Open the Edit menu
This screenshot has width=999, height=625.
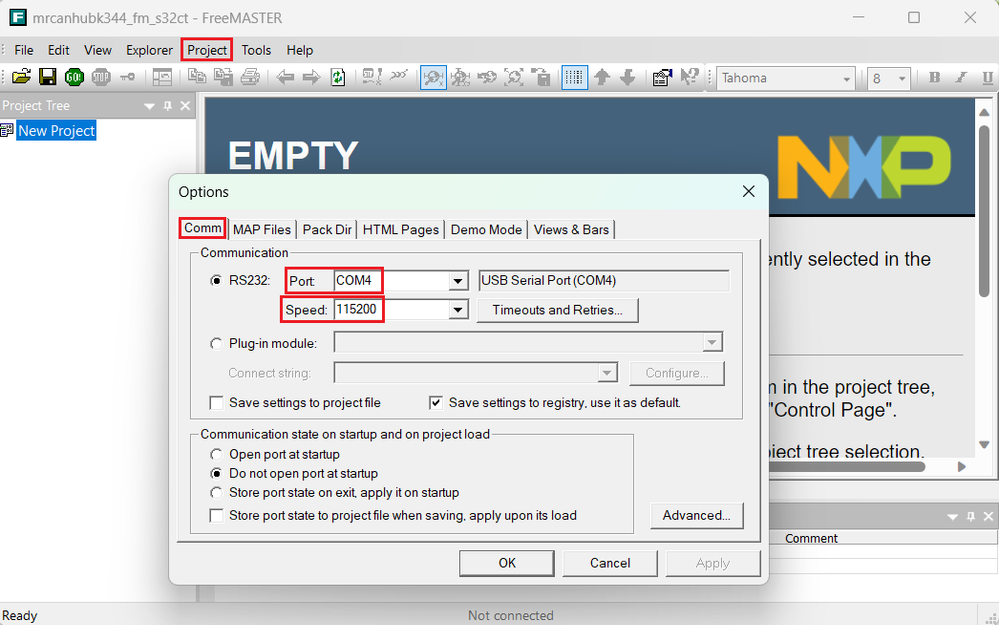click(59, 50)
